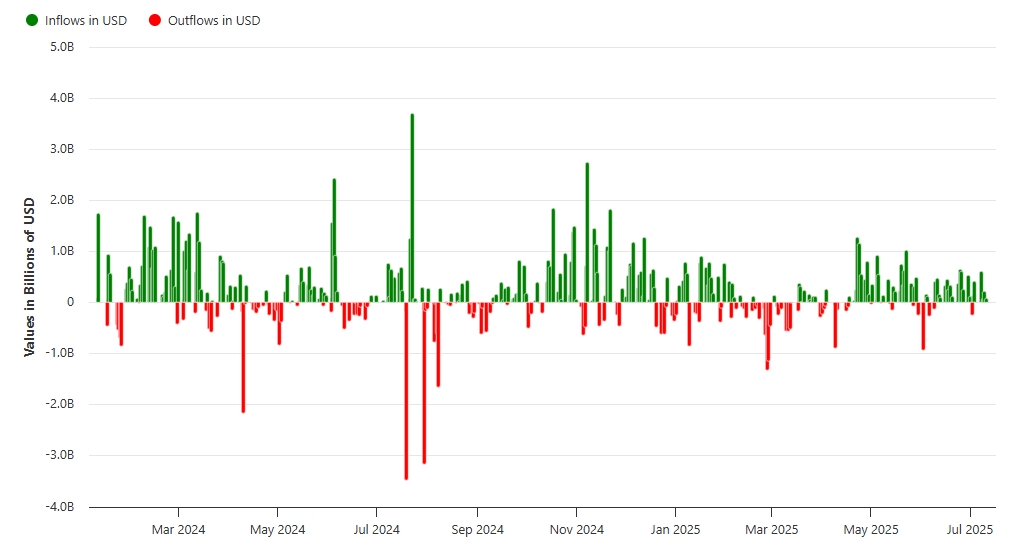Image resolution: width=1013 pixels, height=539 pixels.
Task: Click the red outflow bar near -2.1B in April 2024
Action: click(x=243, y=357)
